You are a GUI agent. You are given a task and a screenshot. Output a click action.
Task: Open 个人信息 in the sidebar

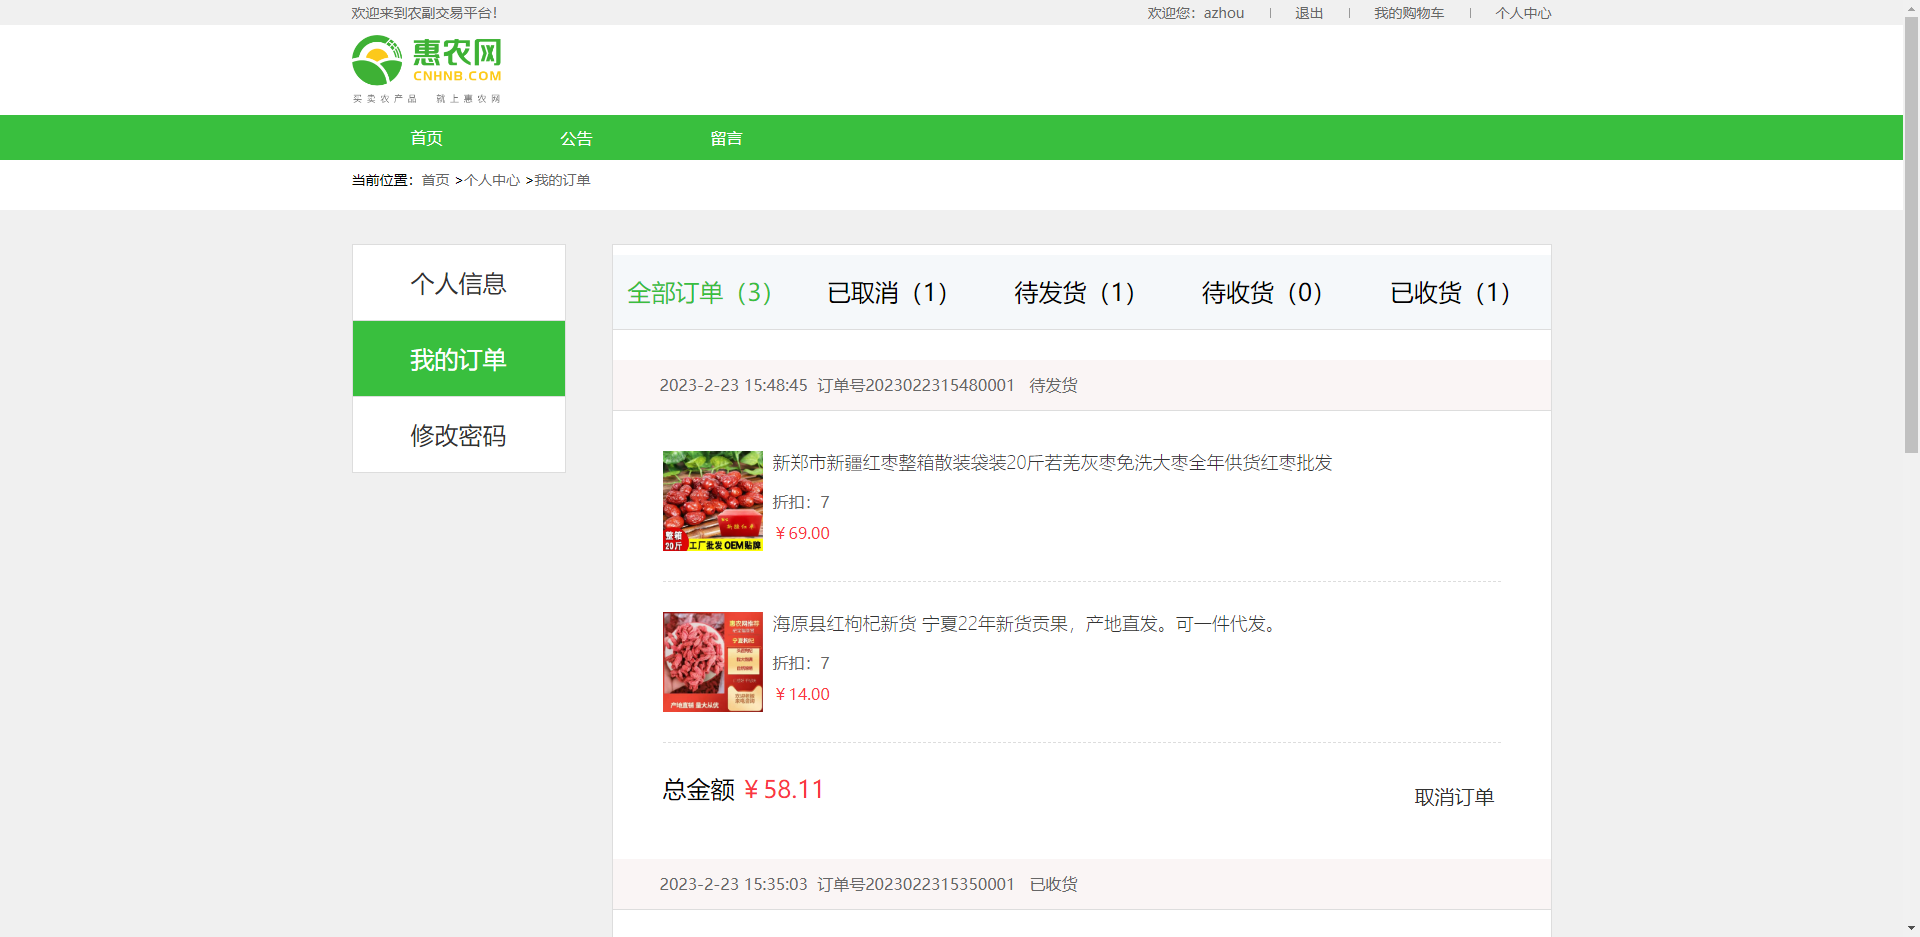[458, 284]
